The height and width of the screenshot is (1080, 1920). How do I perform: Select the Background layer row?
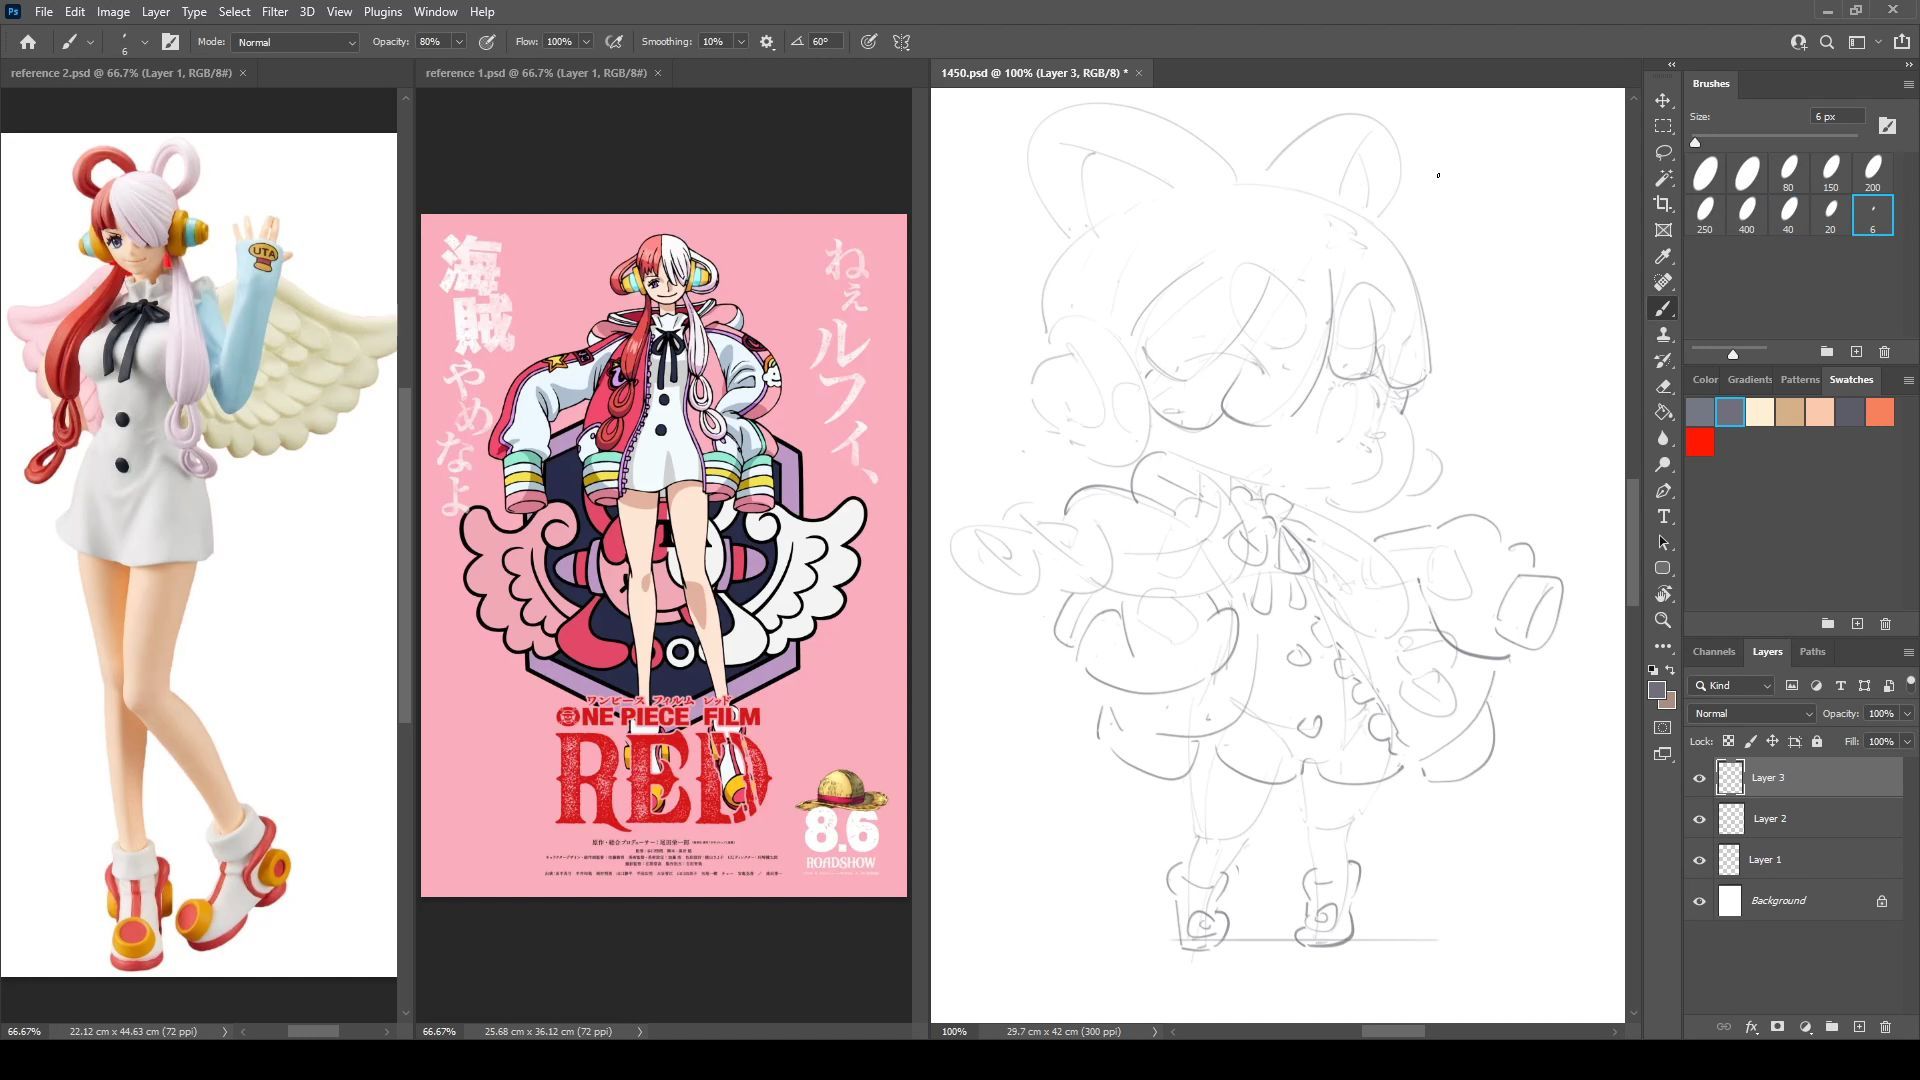coord(1793,901)
